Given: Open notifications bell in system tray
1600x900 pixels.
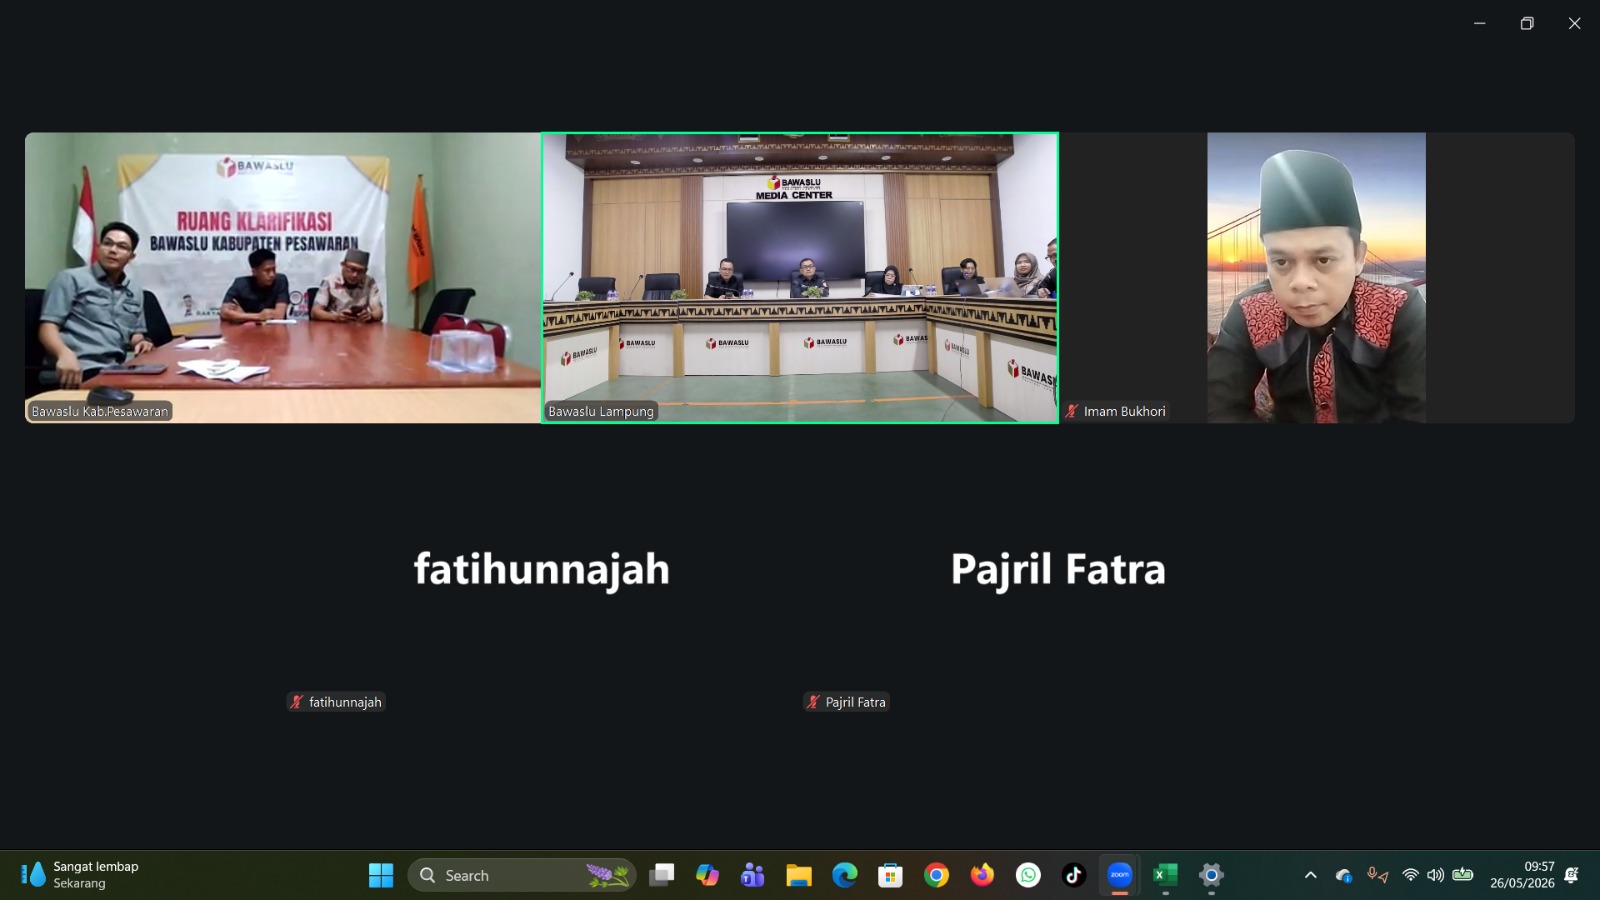Looking at the screenshot, I should tap(1571, 875).
